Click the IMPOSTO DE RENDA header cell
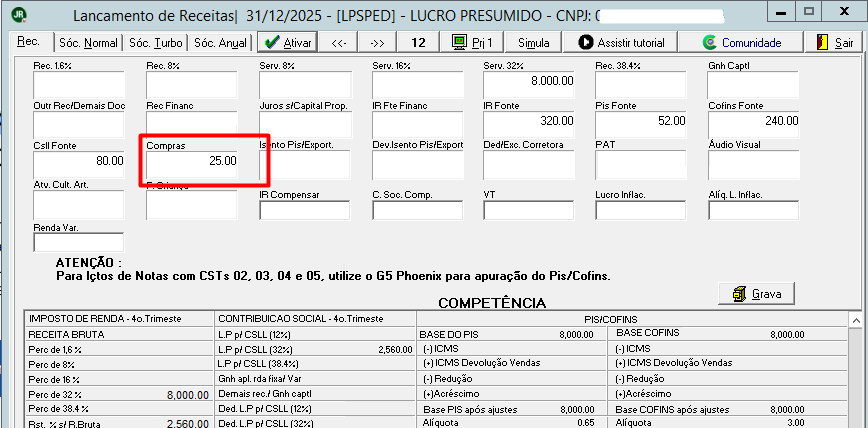This screenshot has width=868, height=428. point(119,319)
